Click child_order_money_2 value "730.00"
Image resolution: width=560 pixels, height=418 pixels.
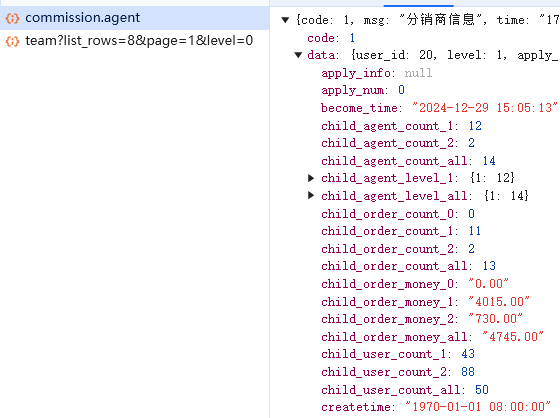pyautogui.click(x=495, y=318)
